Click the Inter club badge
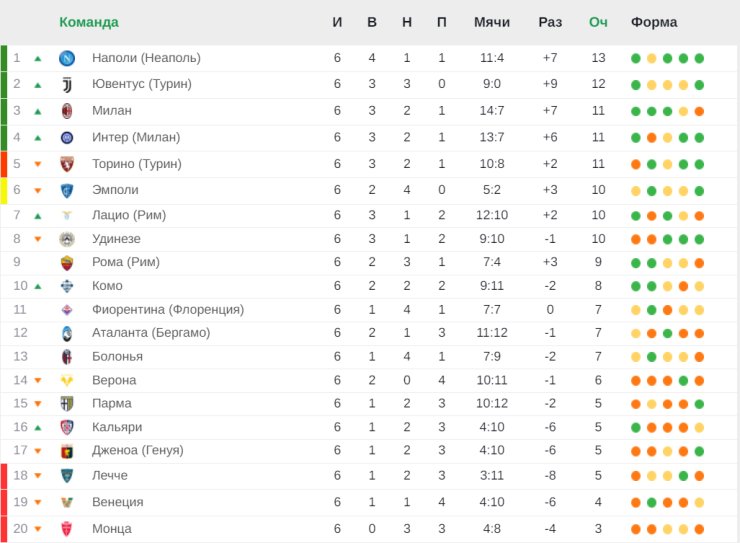Viewport: 740px width, 543px height. click(67, 138)
